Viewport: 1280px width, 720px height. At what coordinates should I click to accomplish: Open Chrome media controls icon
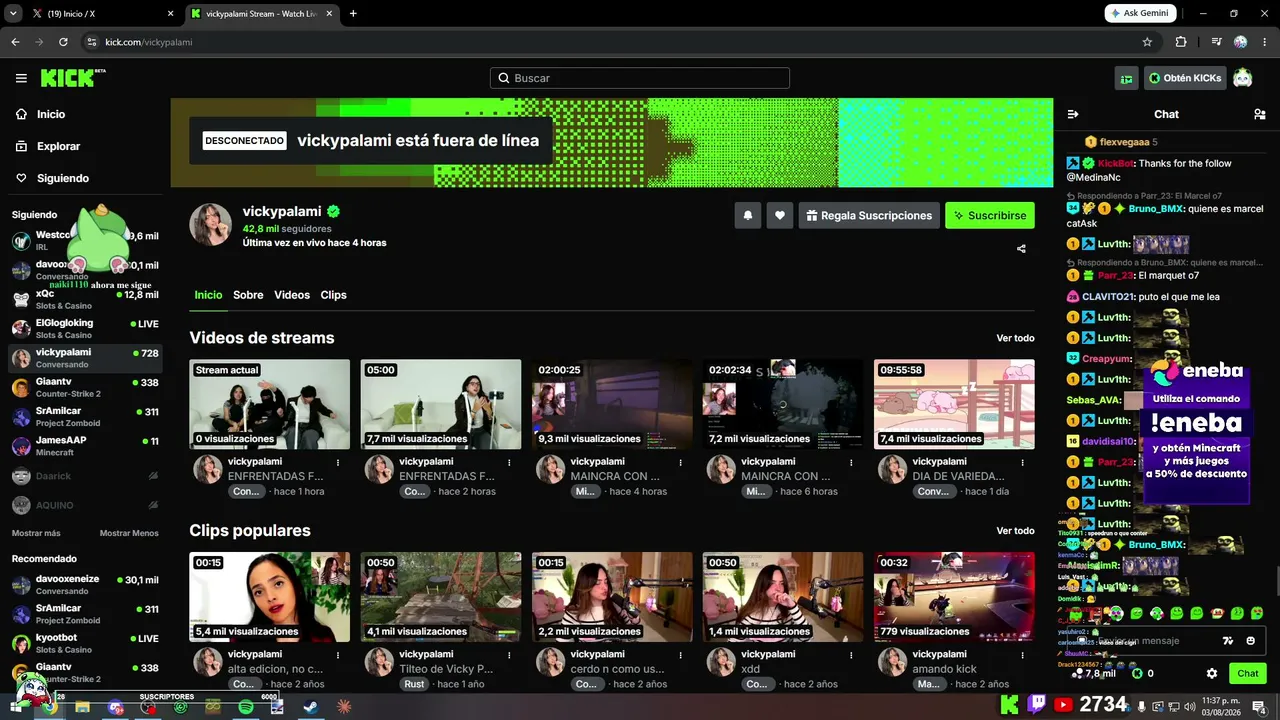1216,42
